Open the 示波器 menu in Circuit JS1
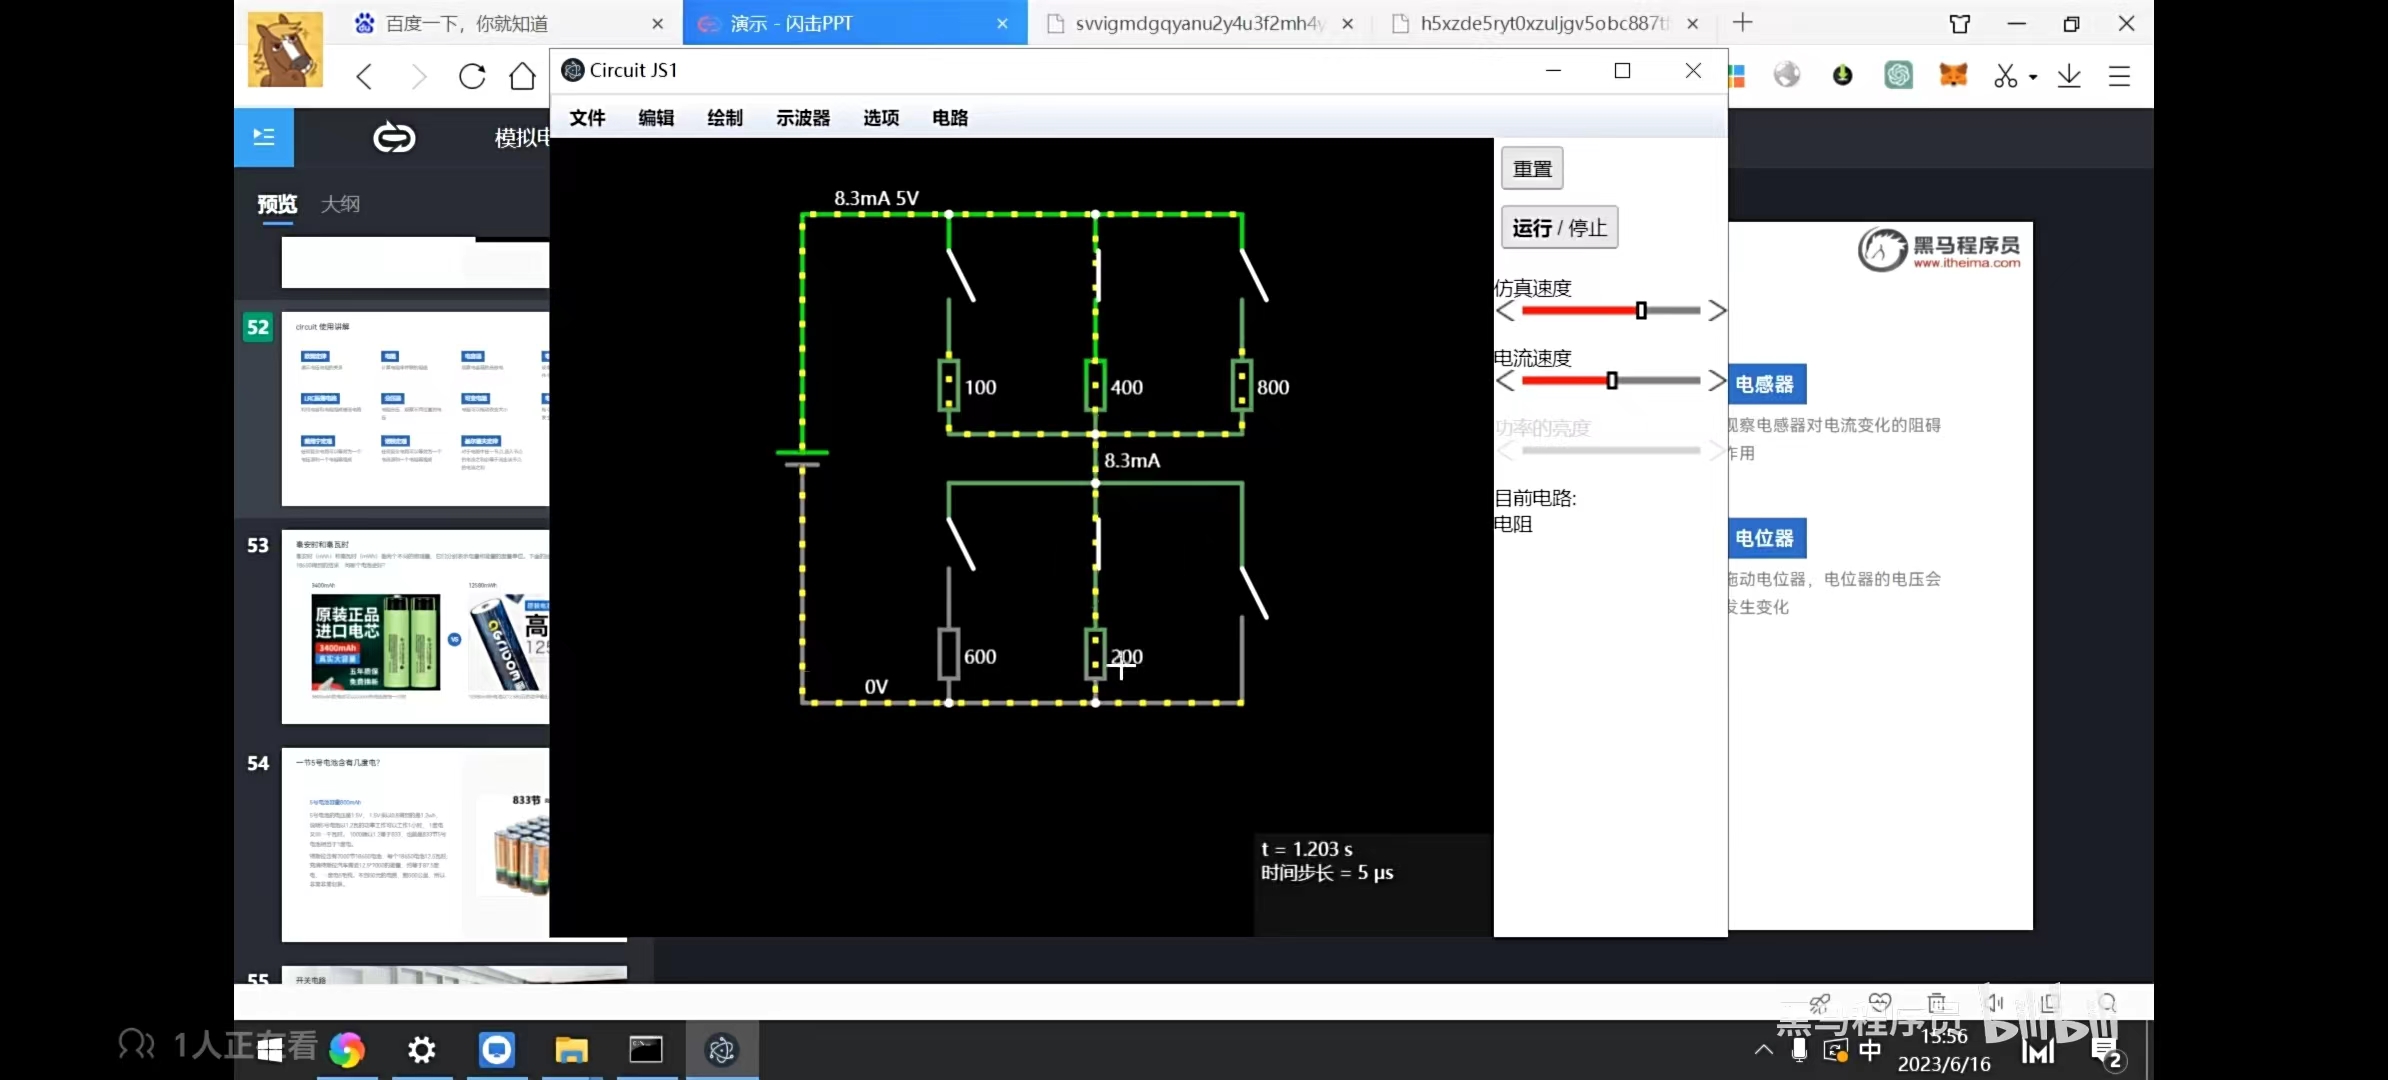This screenshot has height=1080, width=2388. pyautogui.click(x=802, y=118)
